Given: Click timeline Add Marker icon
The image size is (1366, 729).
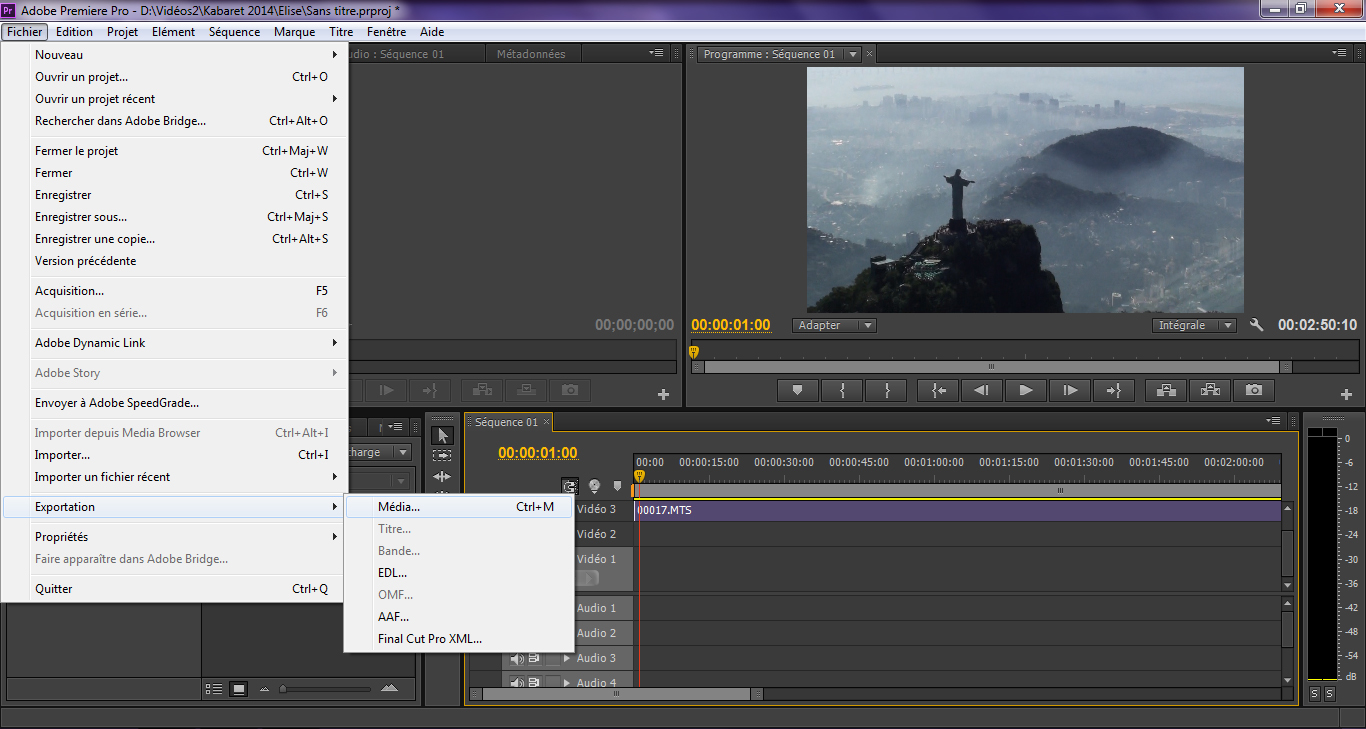Looking at the screenshot, I should pyautogui.click(x=617, y=486).
